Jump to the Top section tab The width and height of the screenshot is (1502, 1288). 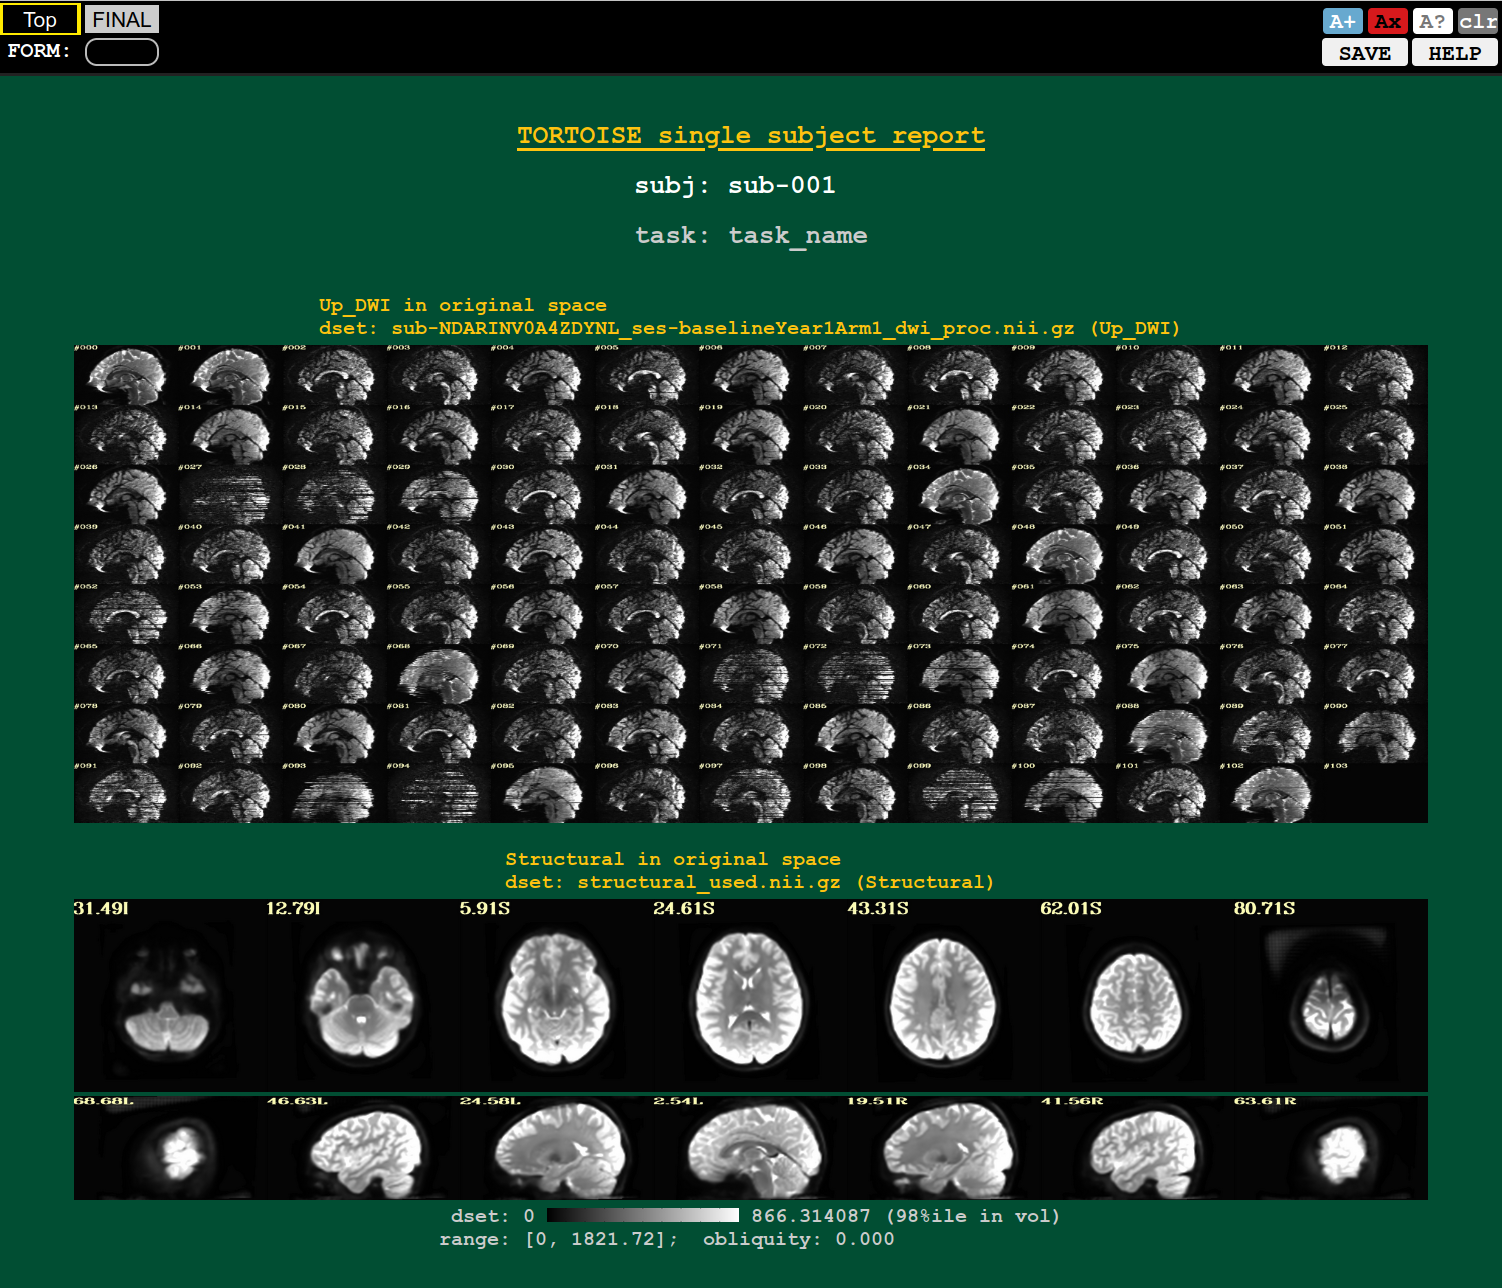pos(40,20)
